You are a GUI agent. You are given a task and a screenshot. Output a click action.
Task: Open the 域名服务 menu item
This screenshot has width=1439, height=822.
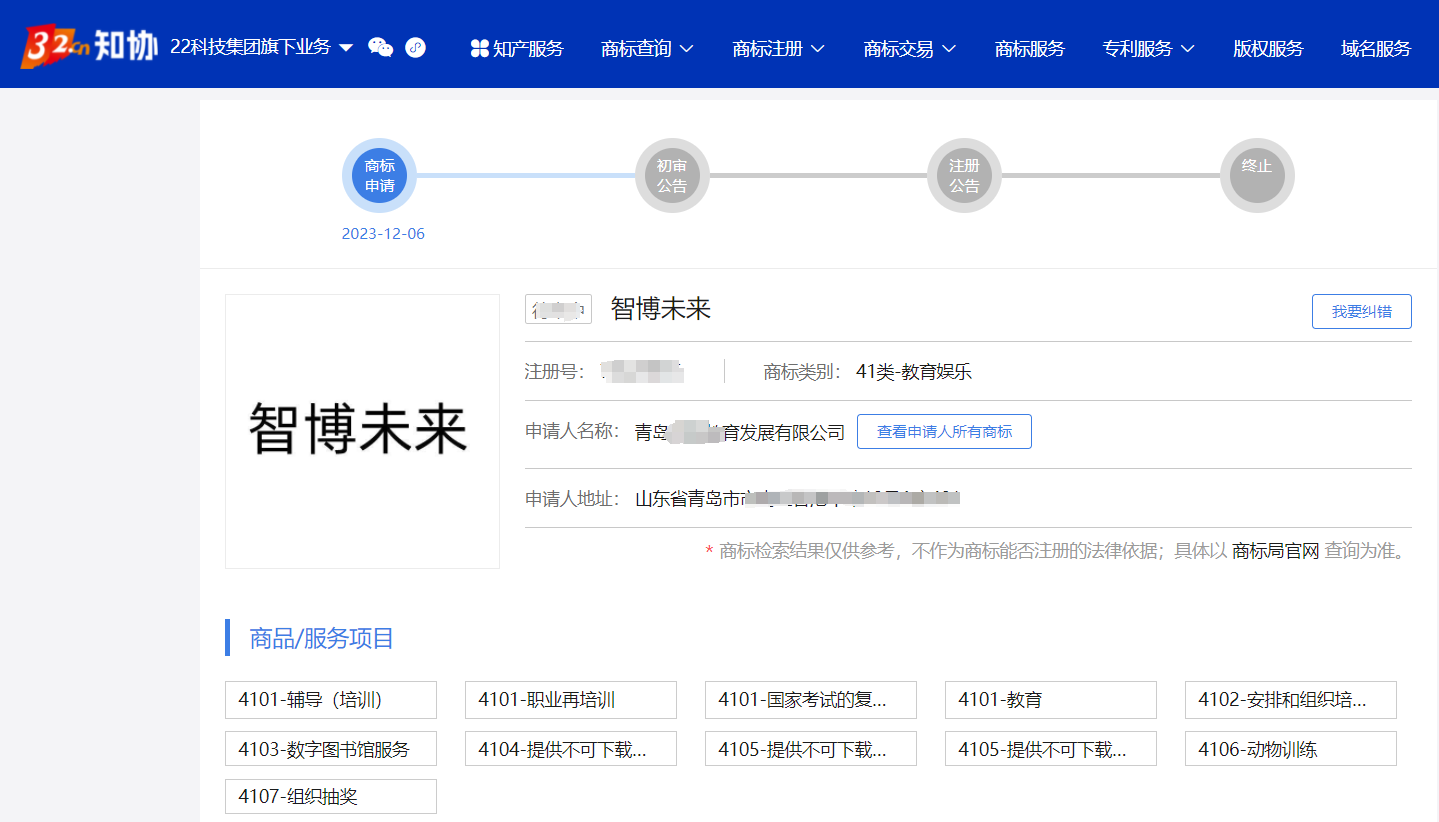point(1376,48)
